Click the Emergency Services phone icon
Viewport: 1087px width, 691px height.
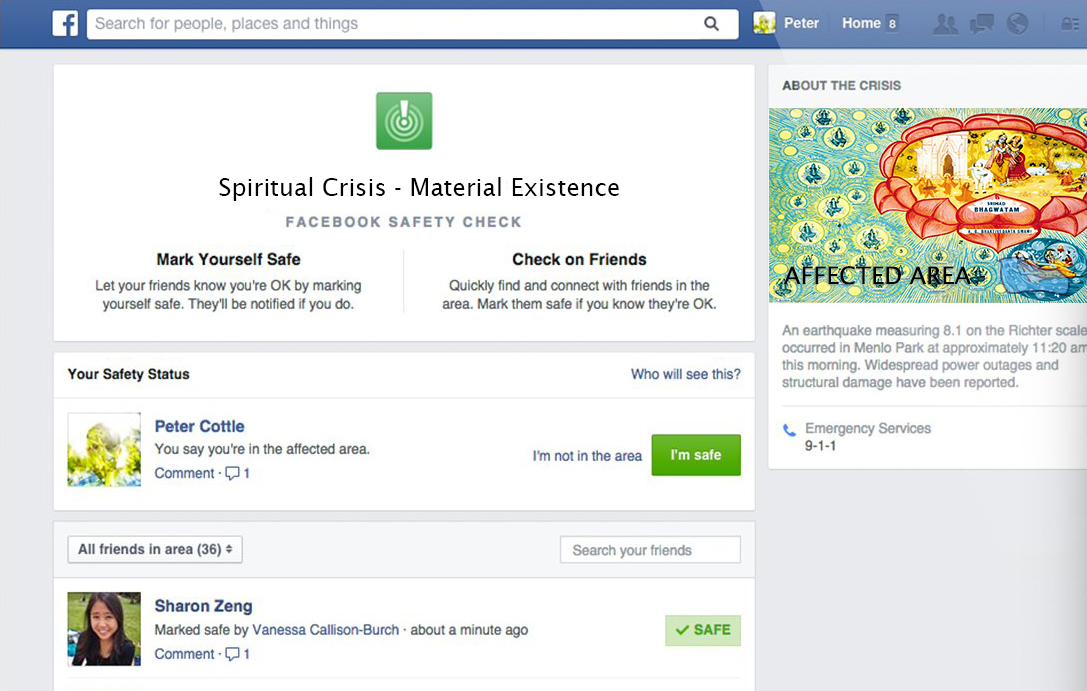[790, 430]
